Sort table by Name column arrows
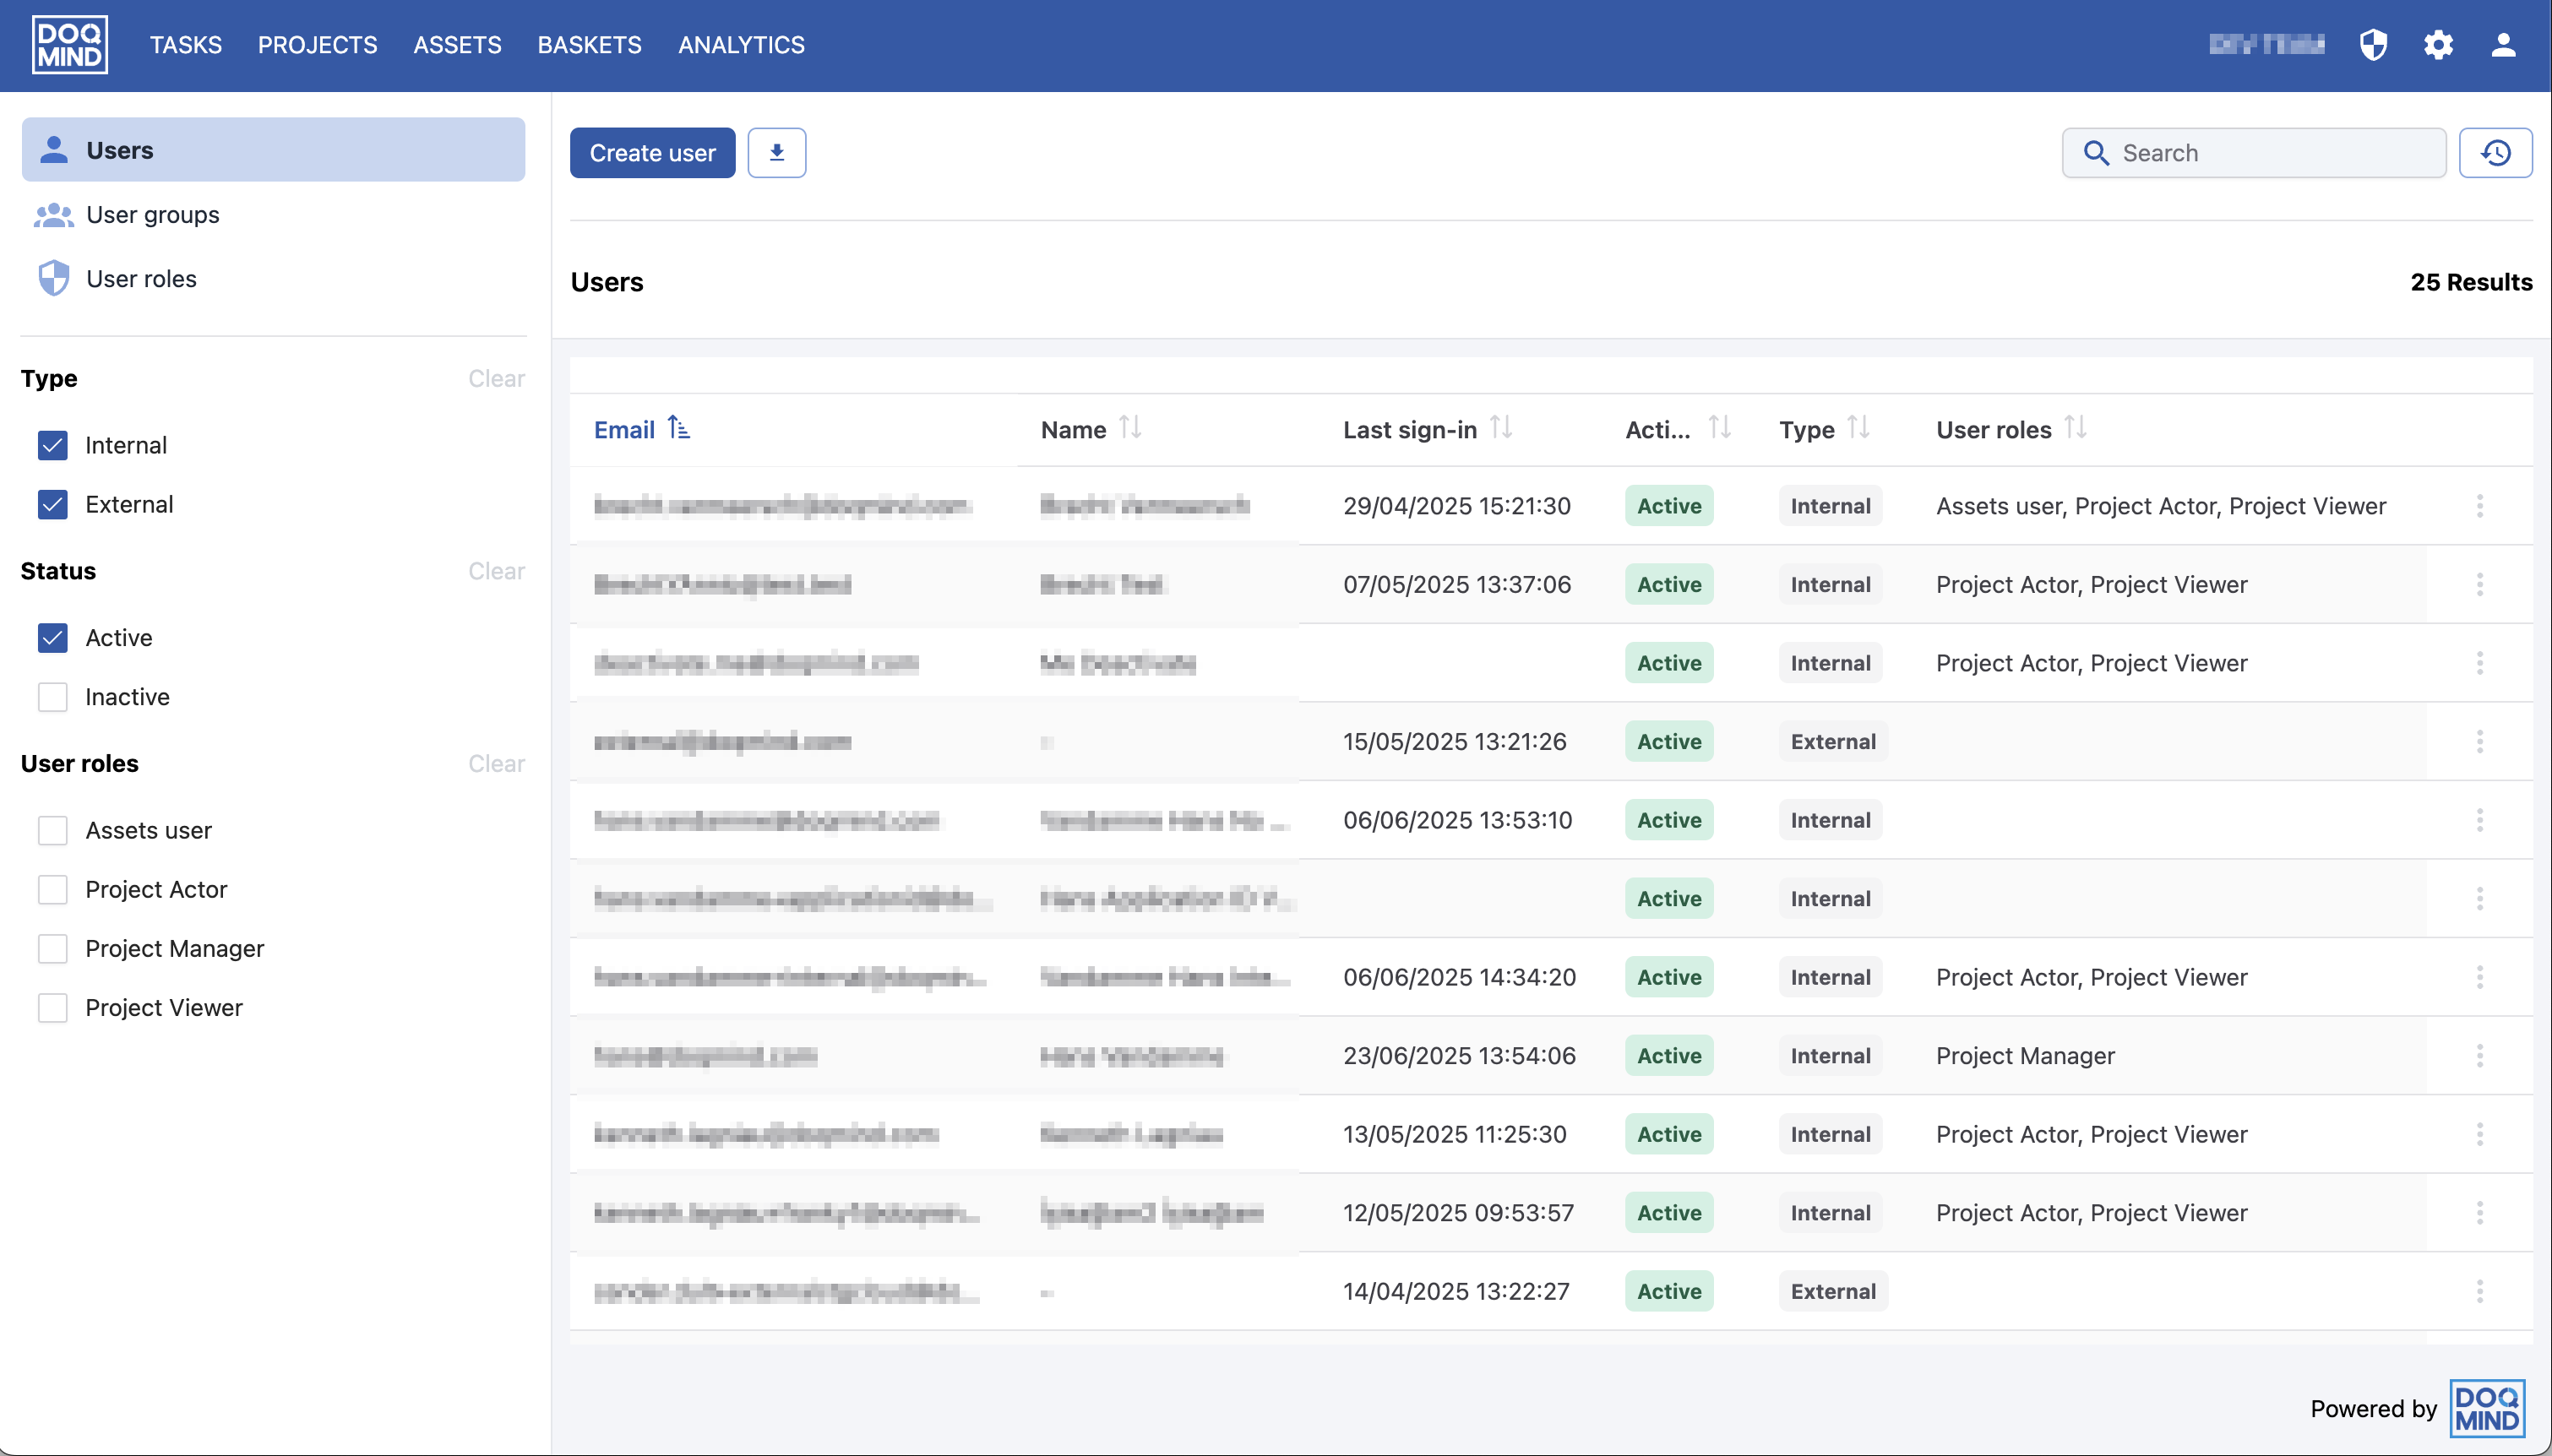 click(x=1130, y=428)
